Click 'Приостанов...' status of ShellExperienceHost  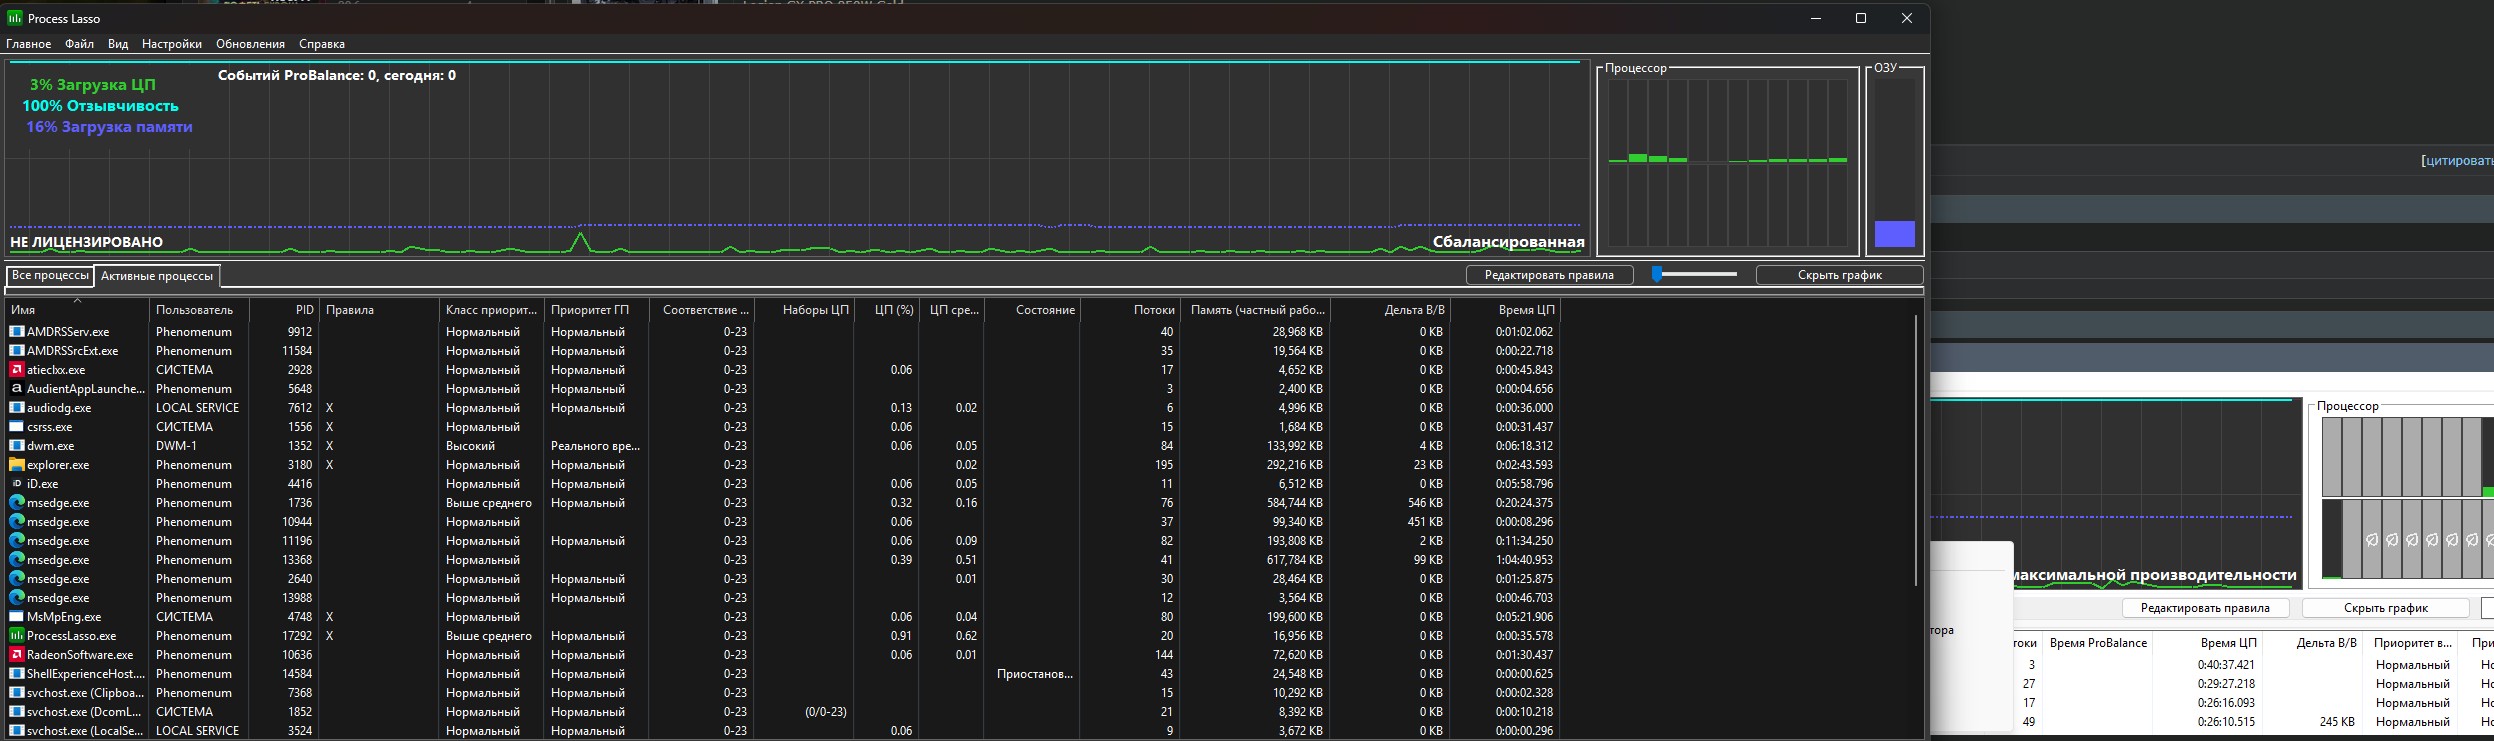pyautogui.click(x=1035, y=674)
